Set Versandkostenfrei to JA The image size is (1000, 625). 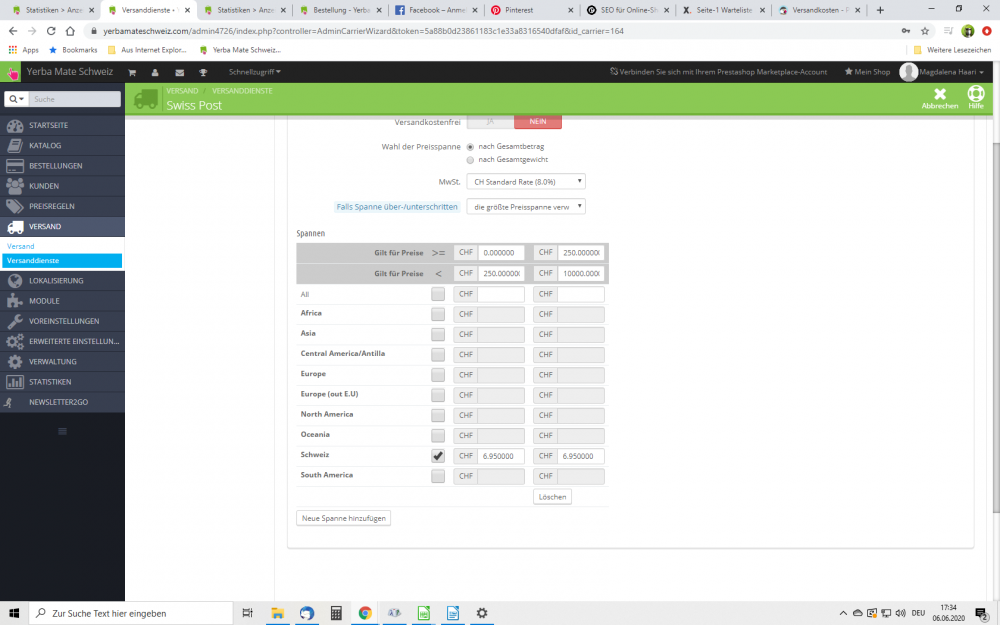tap(490, 122)
